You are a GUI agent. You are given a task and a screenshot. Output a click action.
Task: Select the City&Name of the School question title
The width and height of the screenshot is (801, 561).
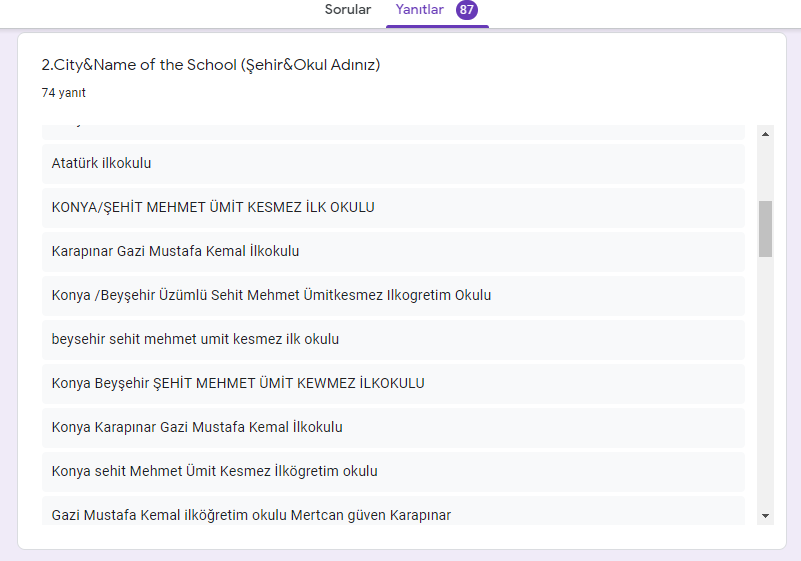point(210,65)
